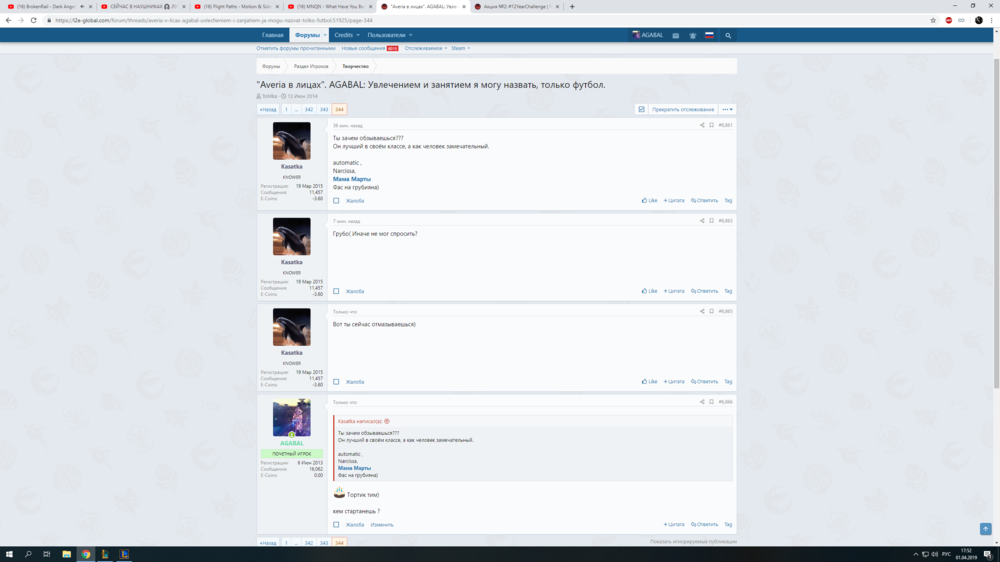
Task: Tick the checkbox on post #6,861
Action: (x=336, y=201)
